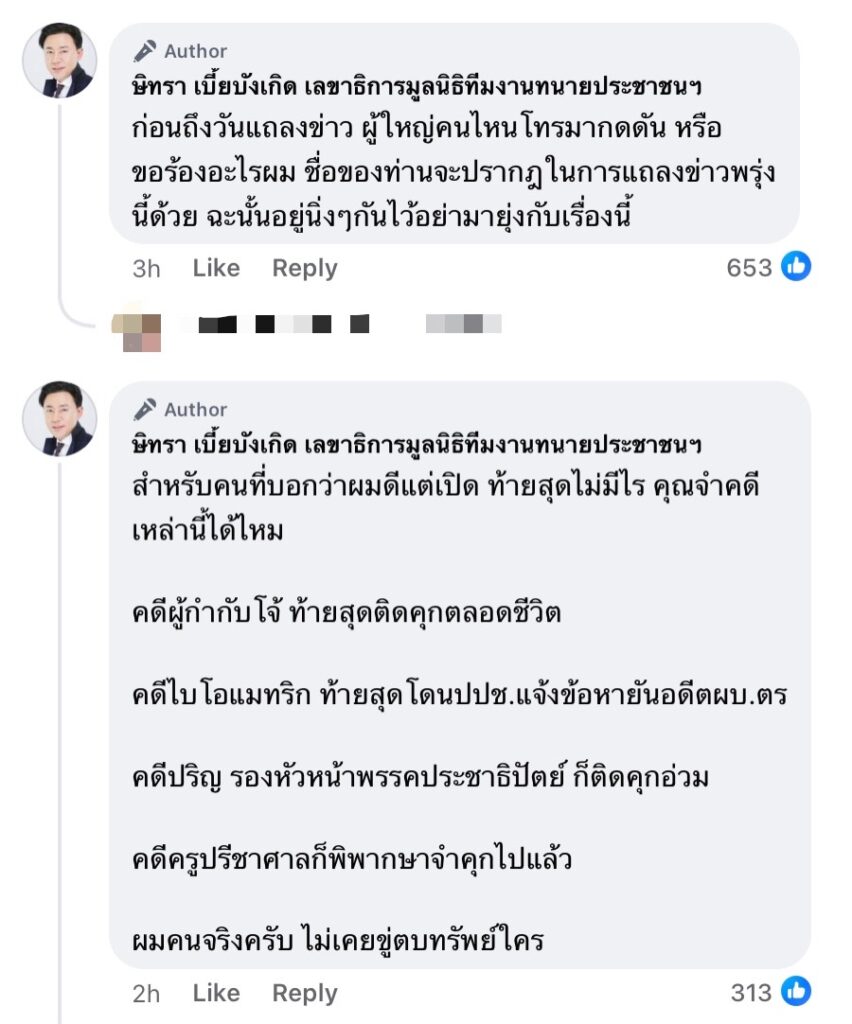Click the pen icon on the second comment's Author badge

(x=146, y=409)
